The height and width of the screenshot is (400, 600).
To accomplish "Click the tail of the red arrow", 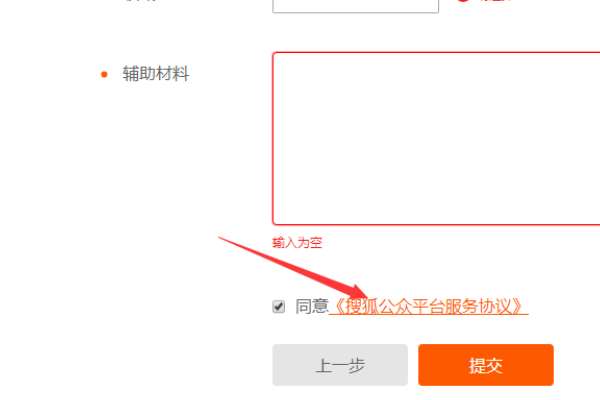I will tap(222, 239).
